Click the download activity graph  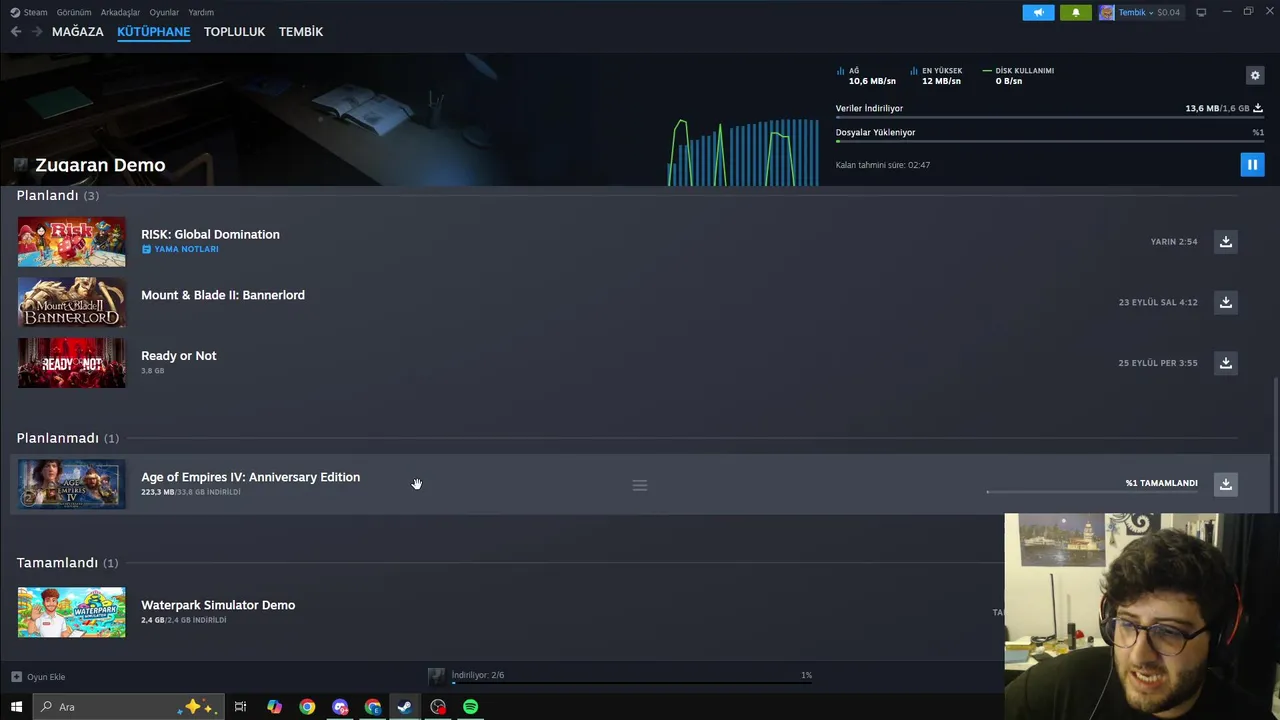click(x=743, y=152)
